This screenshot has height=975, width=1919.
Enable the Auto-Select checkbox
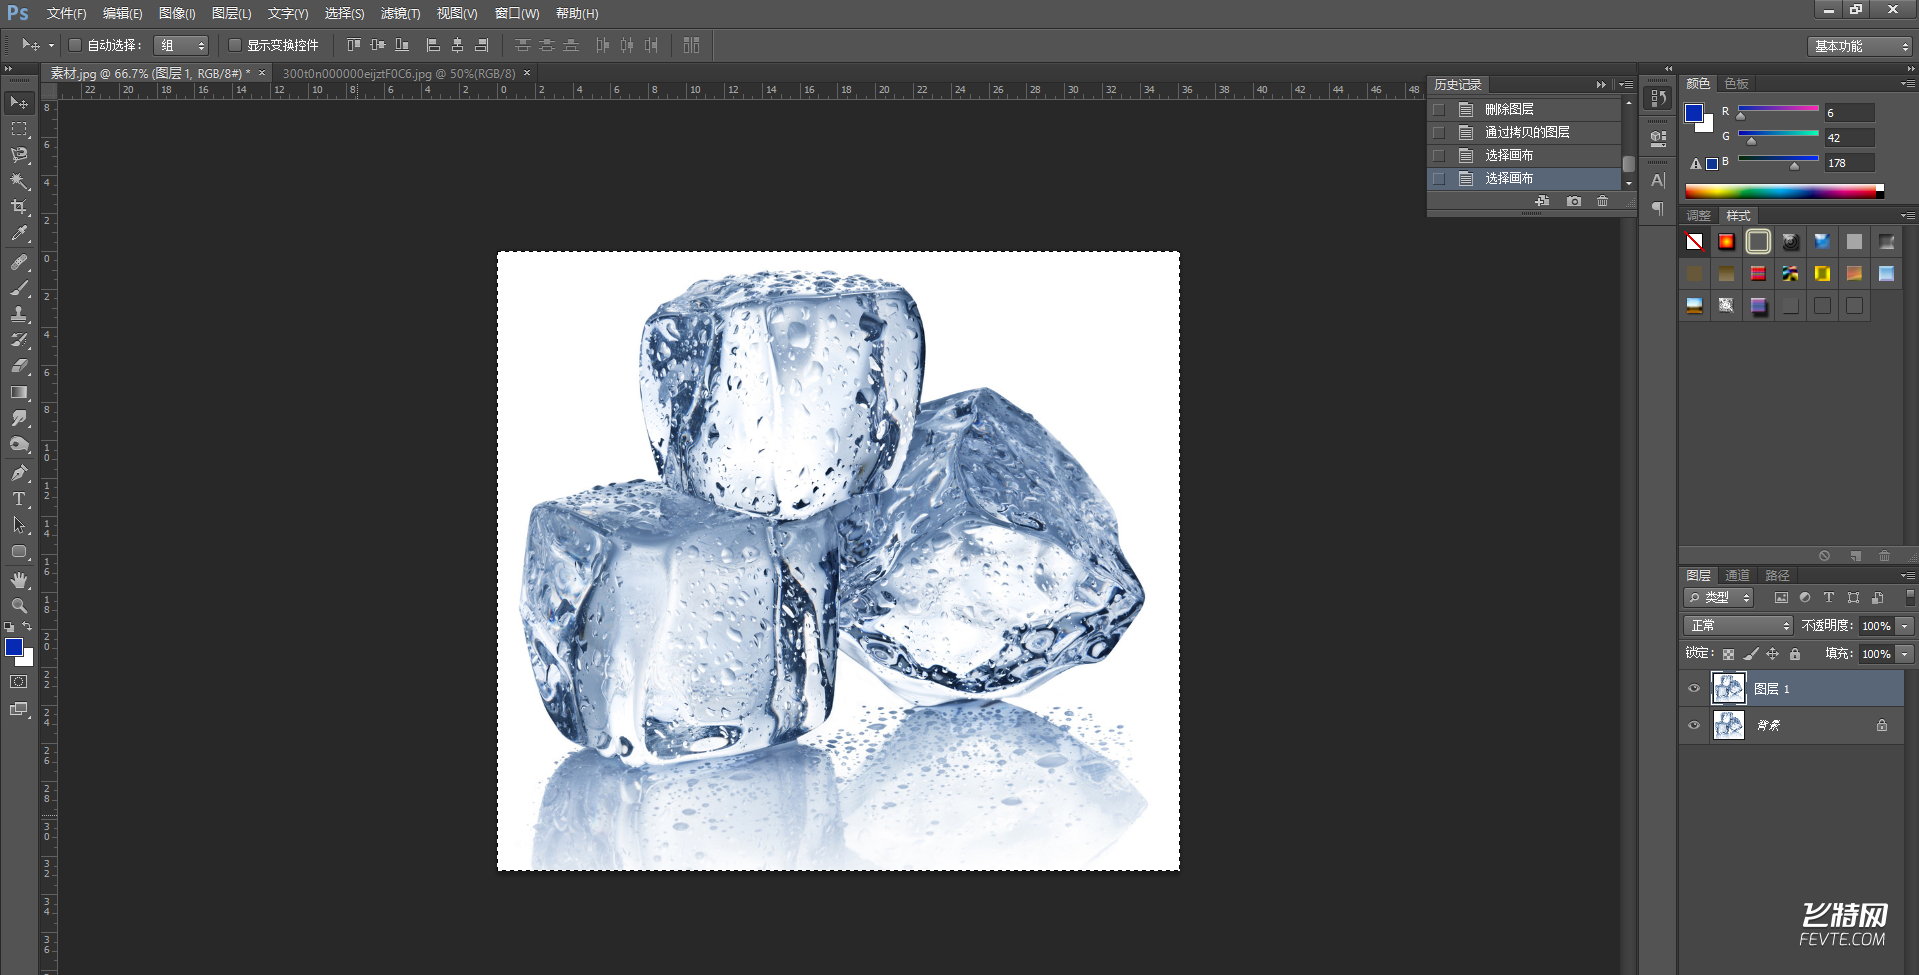[x=75, y=45]
